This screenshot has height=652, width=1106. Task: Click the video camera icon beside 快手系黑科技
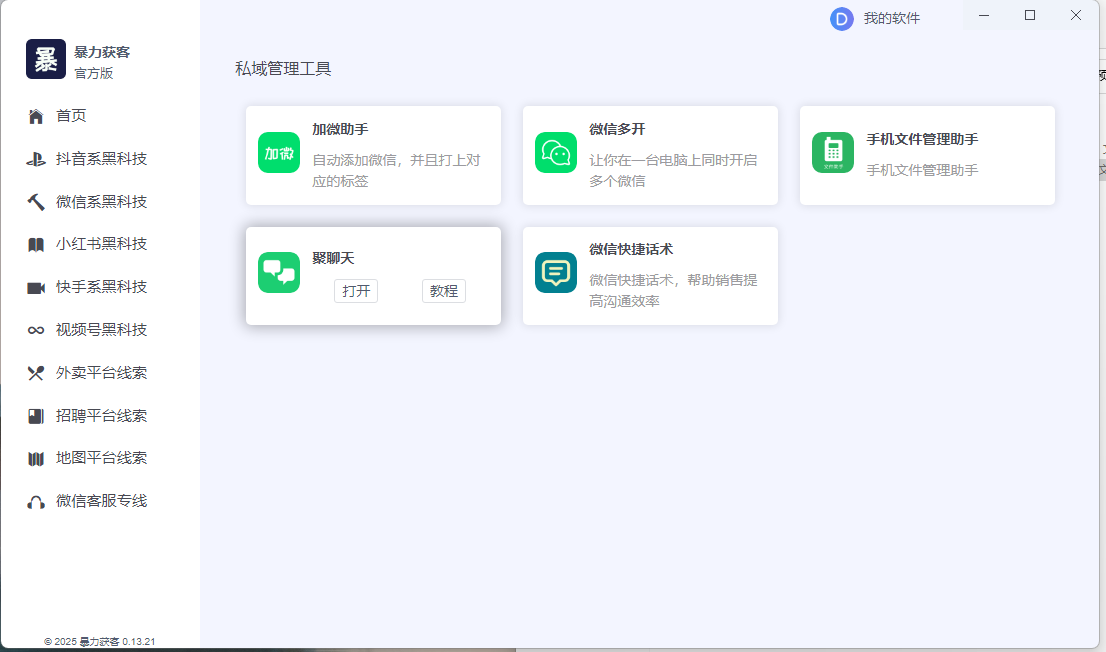36,288
